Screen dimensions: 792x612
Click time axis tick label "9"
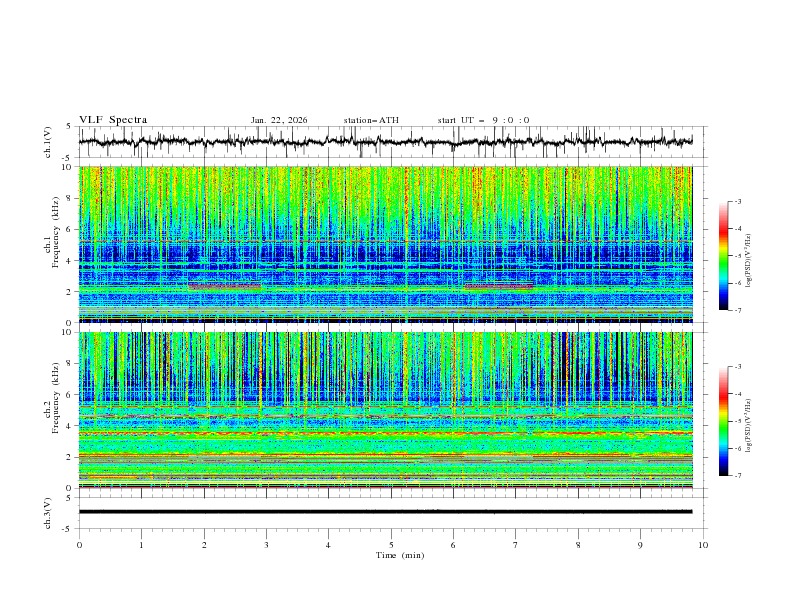pyautogui.click(x=640, y=545)
